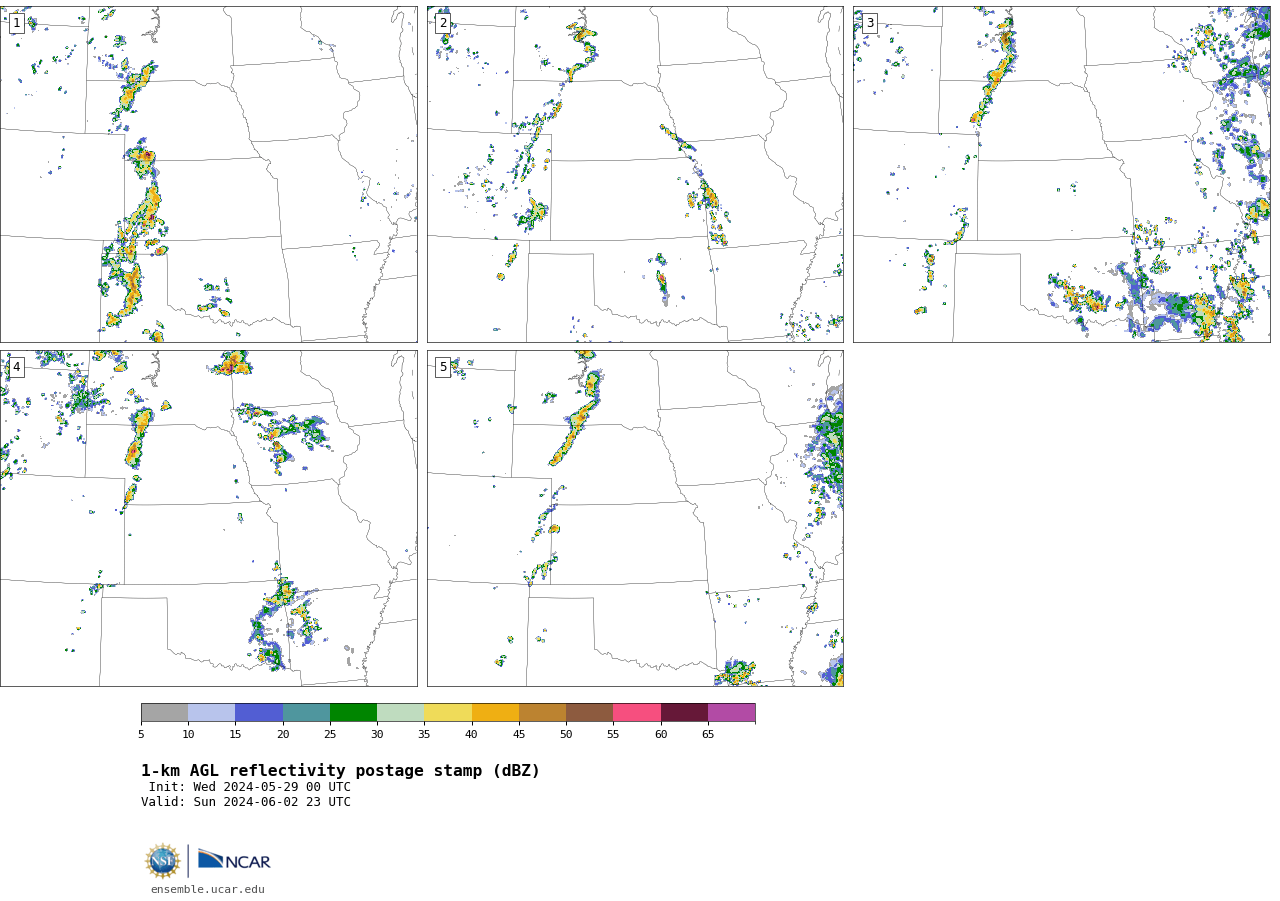Click the maroon 60-65 dBZ swatch

coord(684,713)
